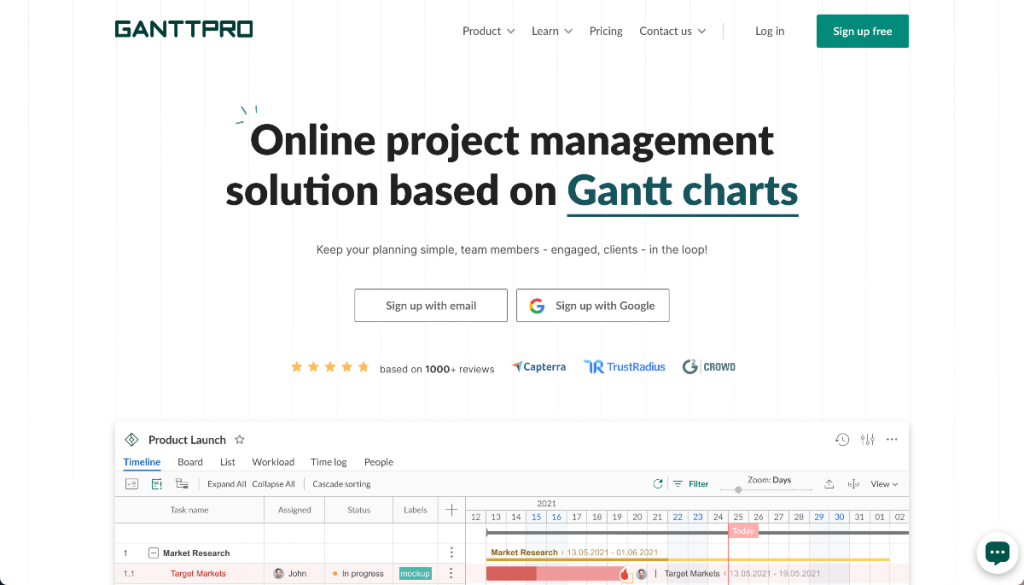The image size is (1024, 585).
Task: Refresh the Gantt chart data
Action: pyautogui.click(x=657, y=483)
